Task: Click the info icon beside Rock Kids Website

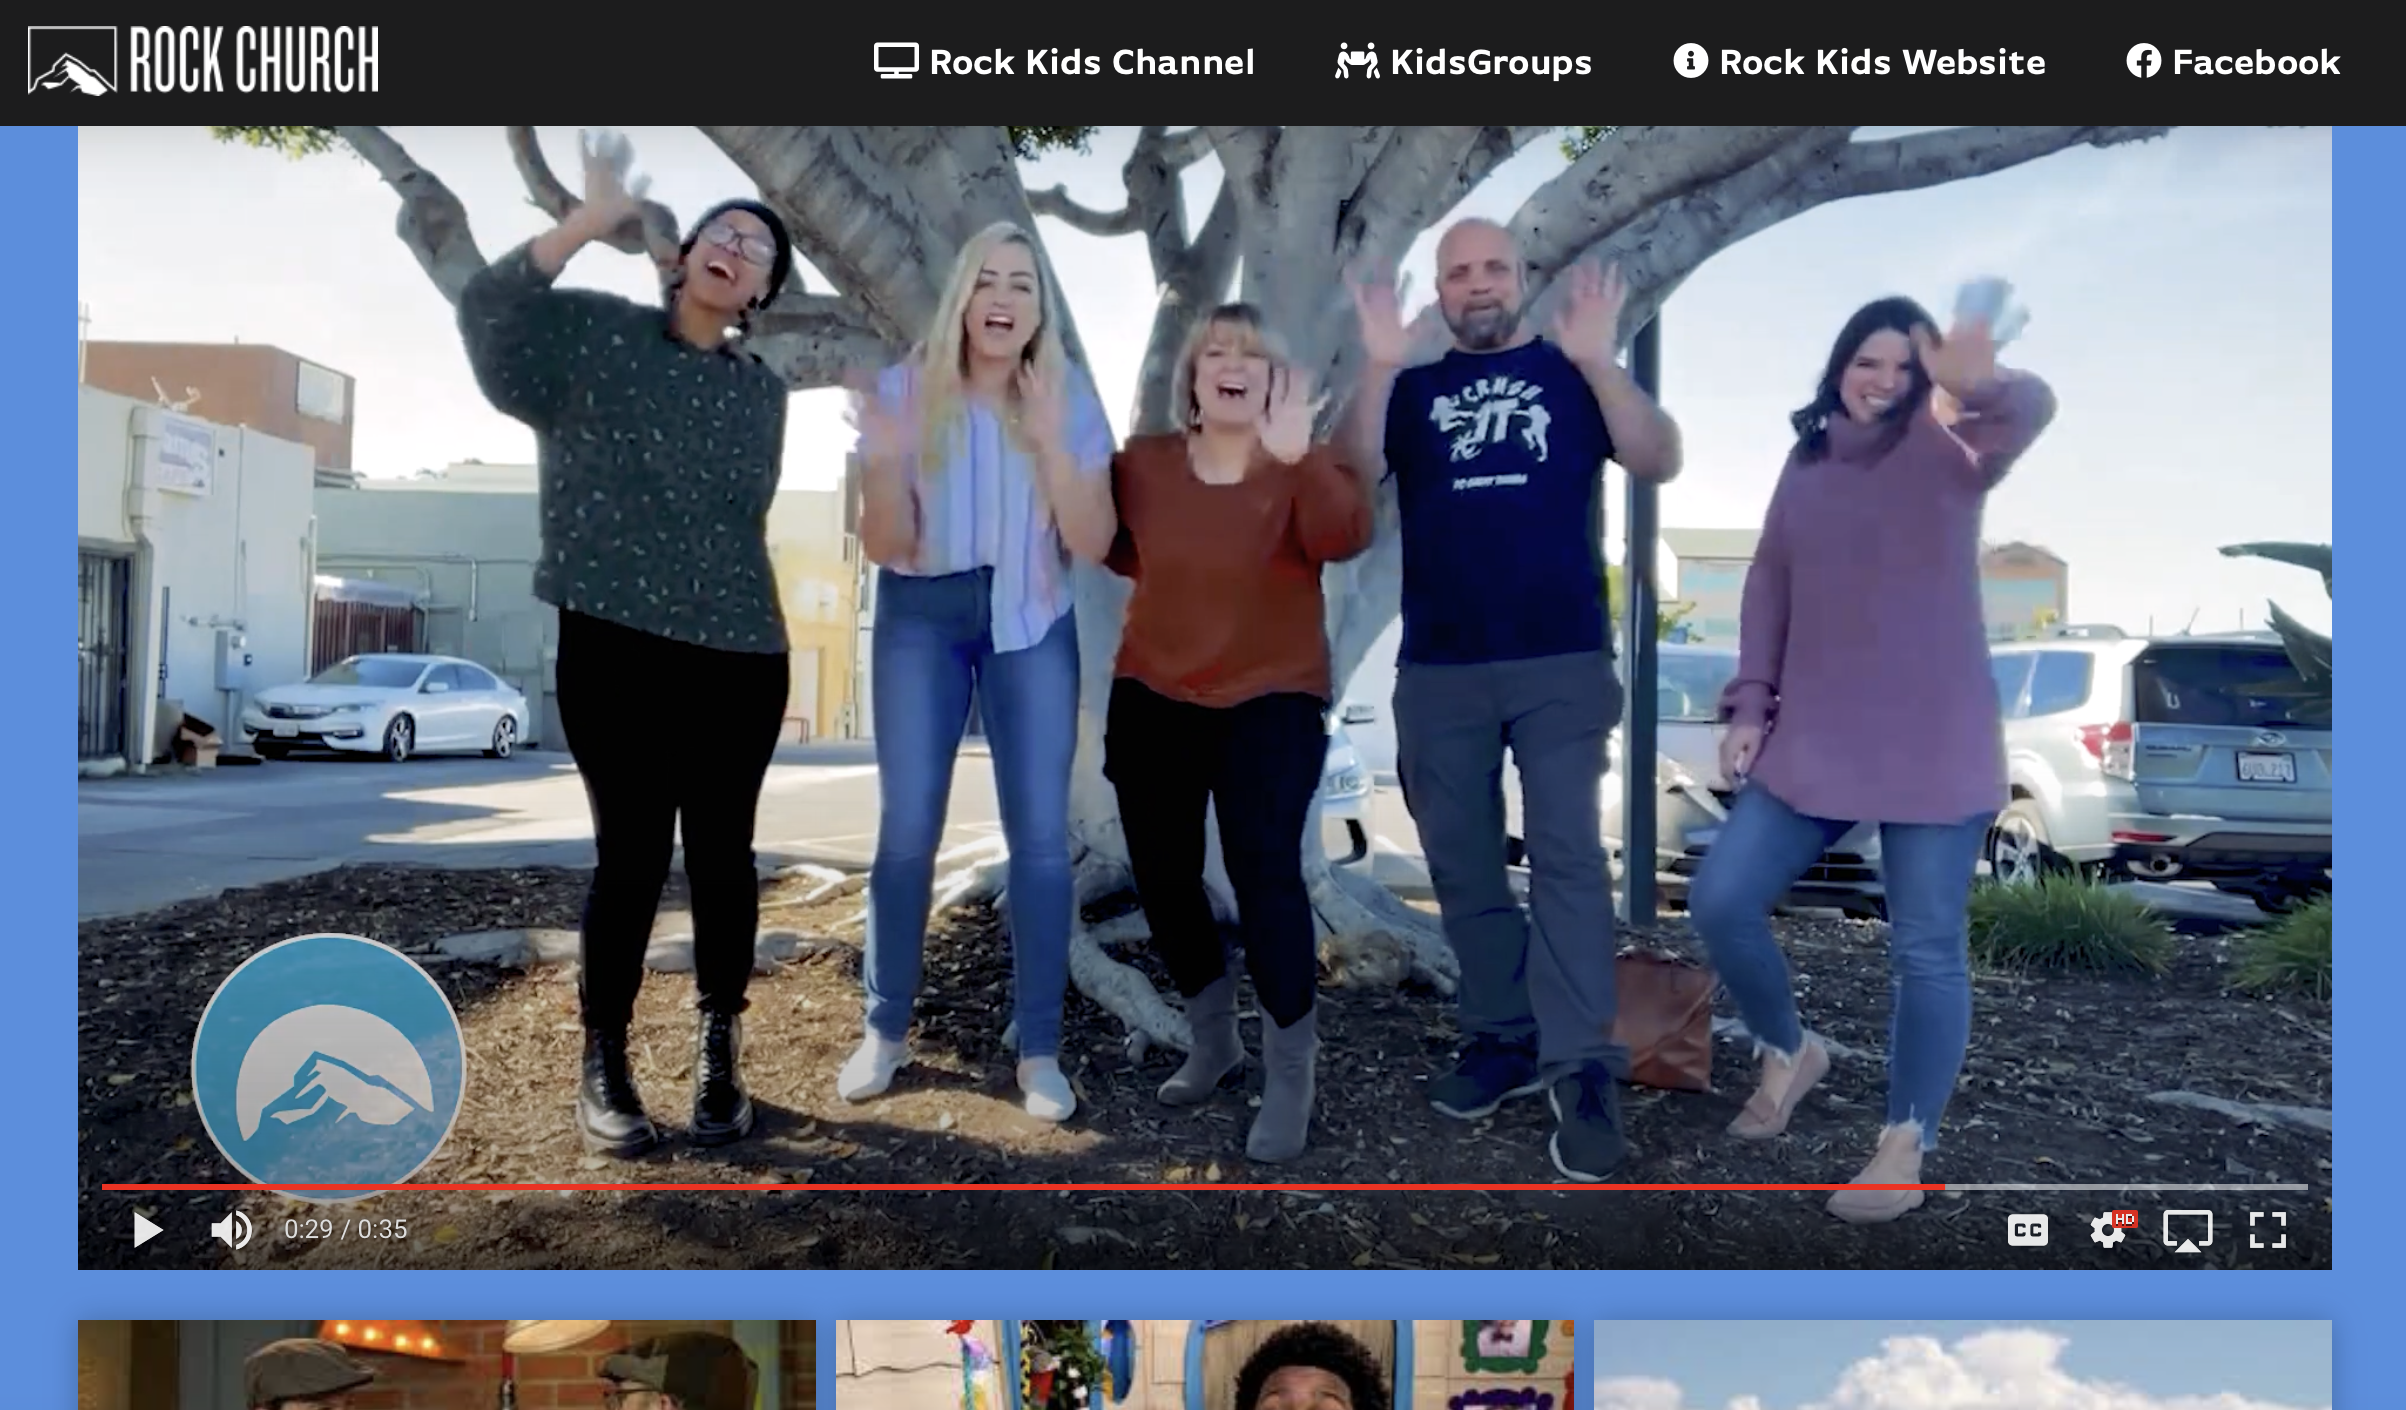Action: (x=1690, y=61)
